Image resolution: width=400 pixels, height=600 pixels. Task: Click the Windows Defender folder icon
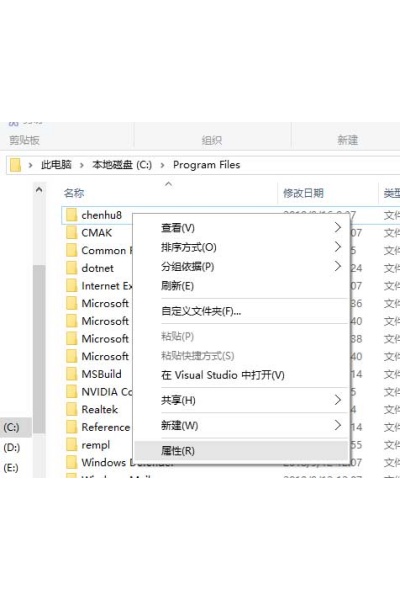71,462
